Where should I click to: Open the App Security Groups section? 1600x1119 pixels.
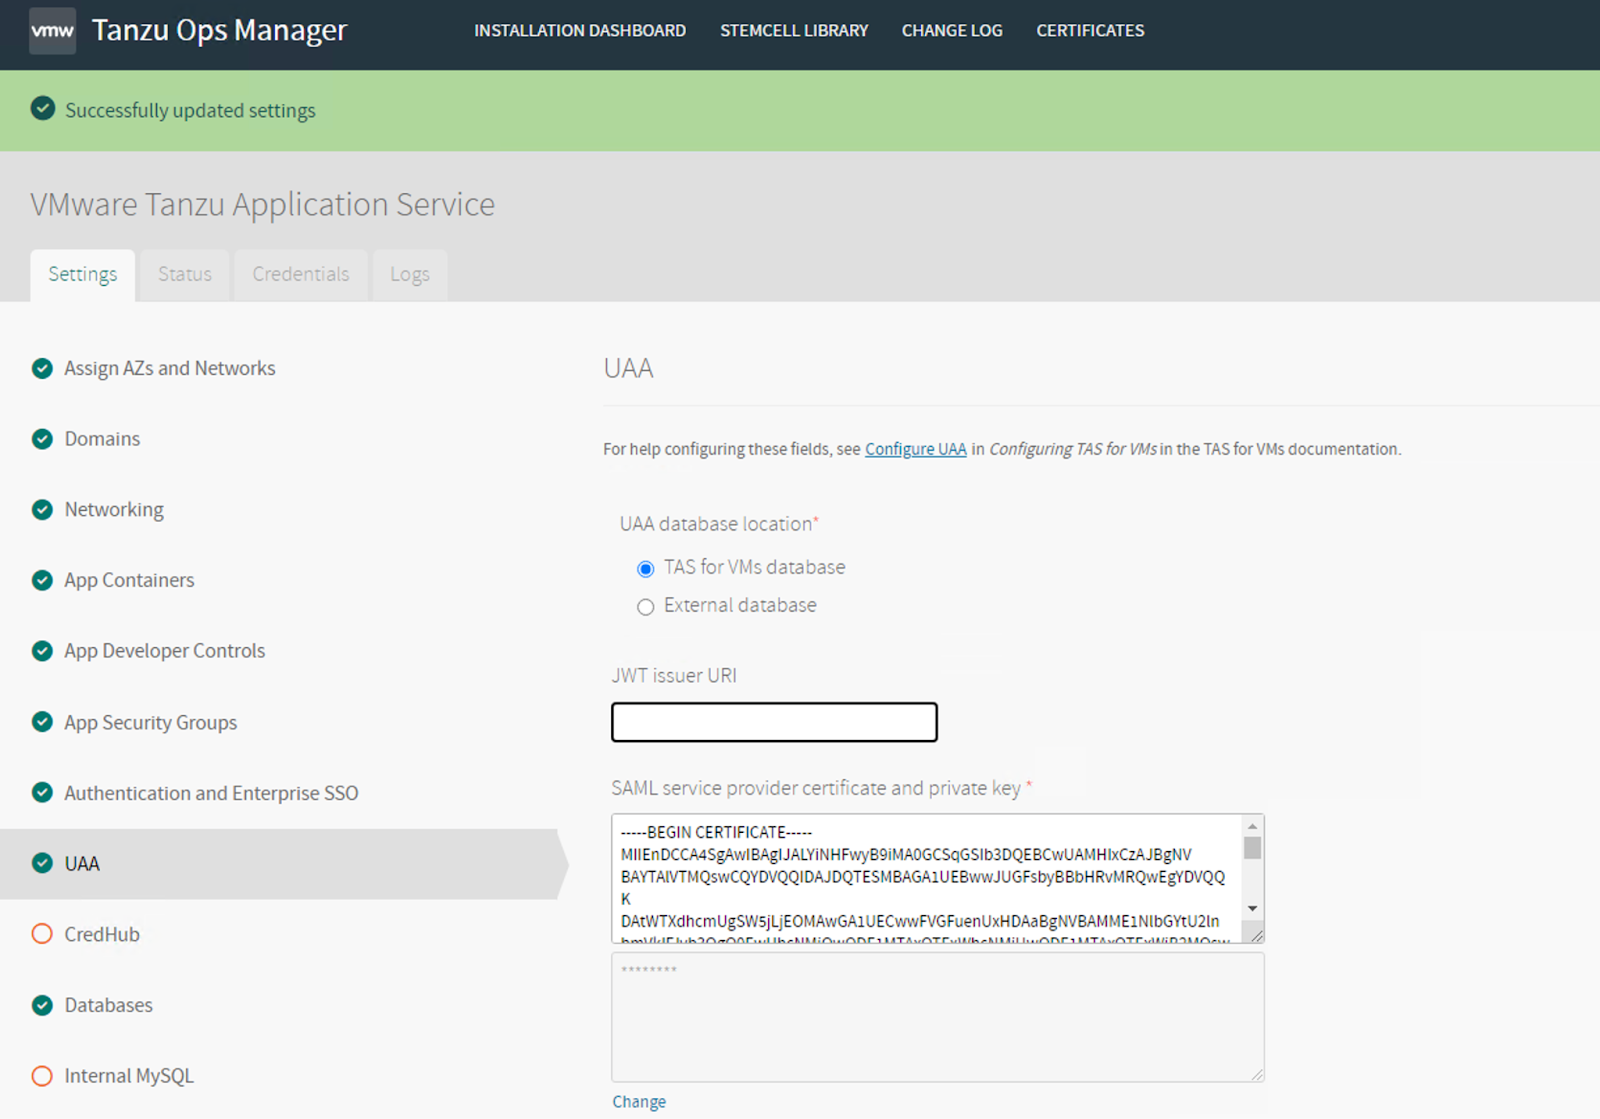[x=151, y=722]
